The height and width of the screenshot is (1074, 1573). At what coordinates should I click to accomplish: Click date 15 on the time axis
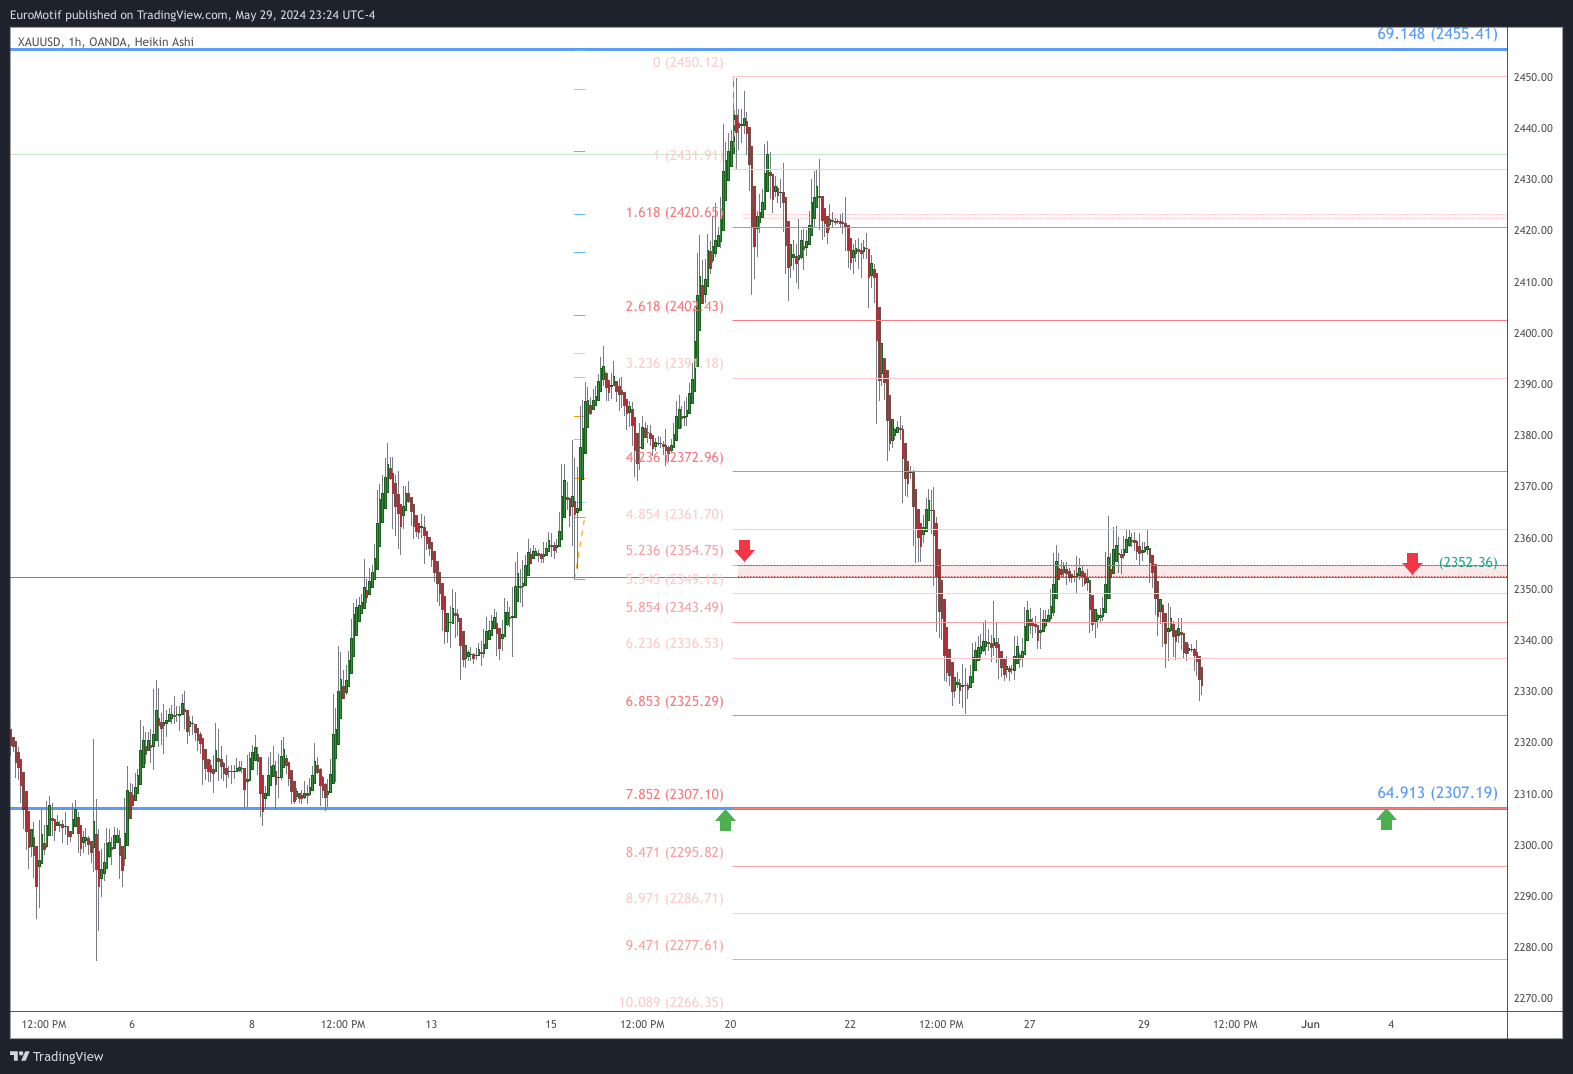pos(551,1024)
